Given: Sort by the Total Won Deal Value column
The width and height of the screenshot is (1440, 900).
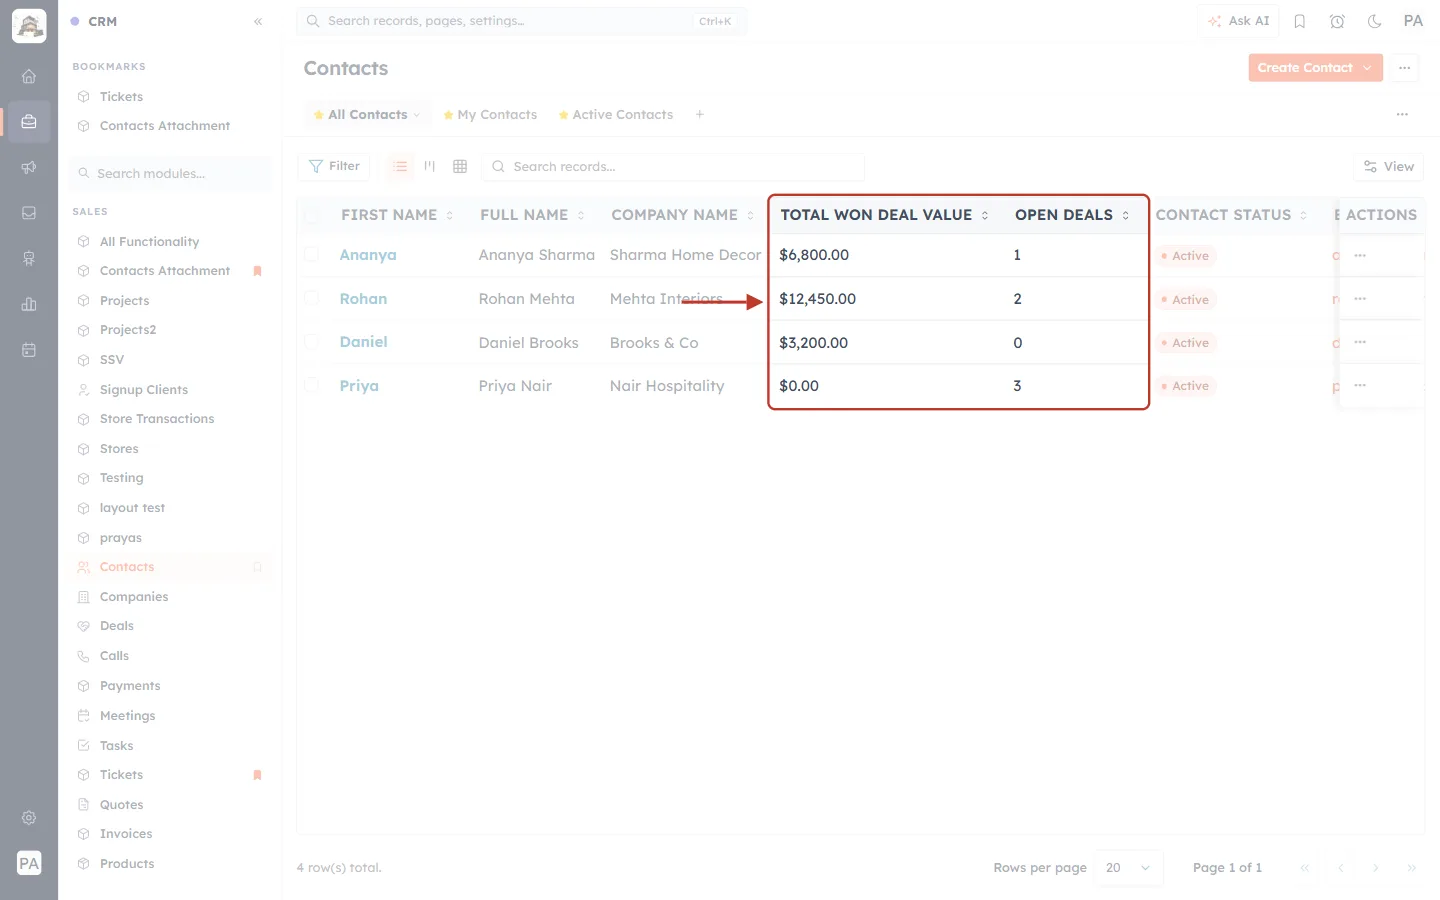Looking at the screenshot, I should tap(885, 215).
